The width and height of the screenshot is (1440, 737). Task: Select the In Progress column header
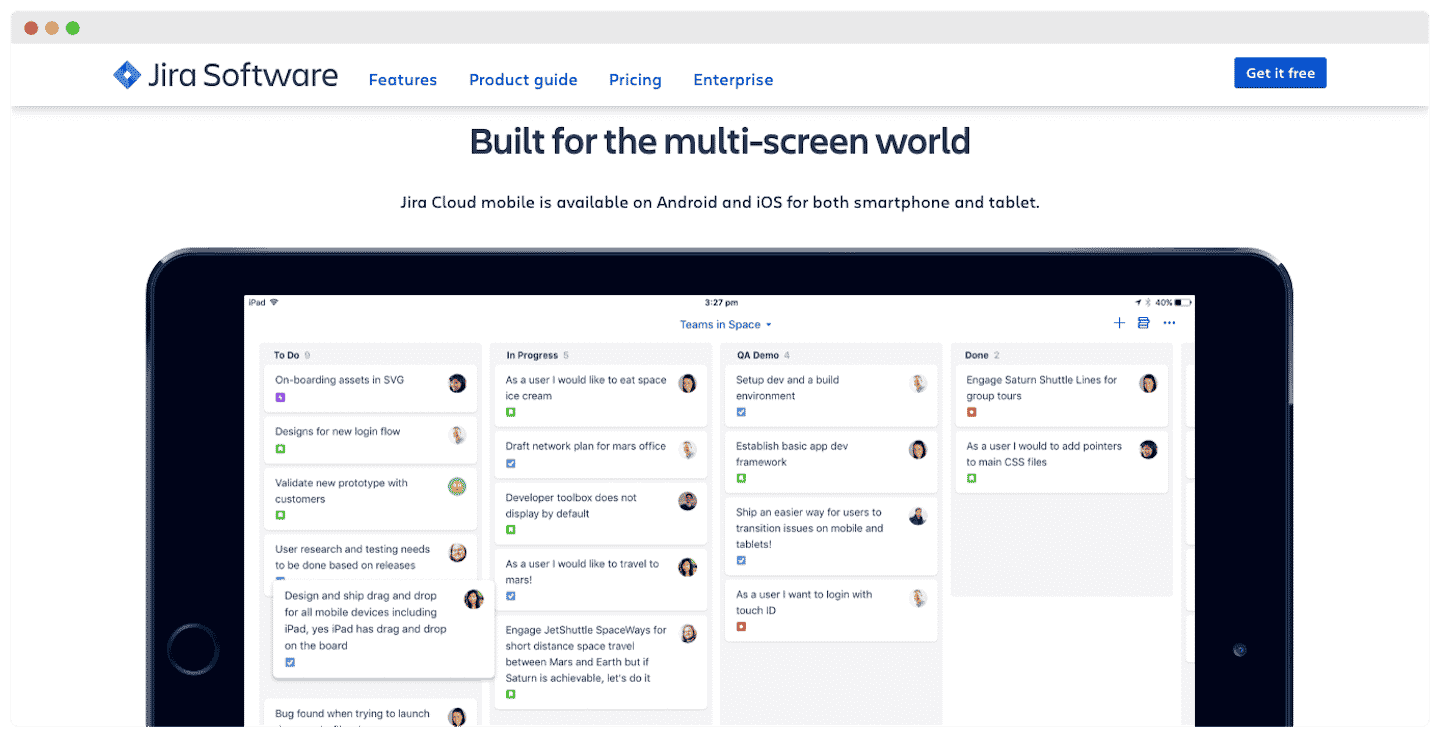click(537, 355)
